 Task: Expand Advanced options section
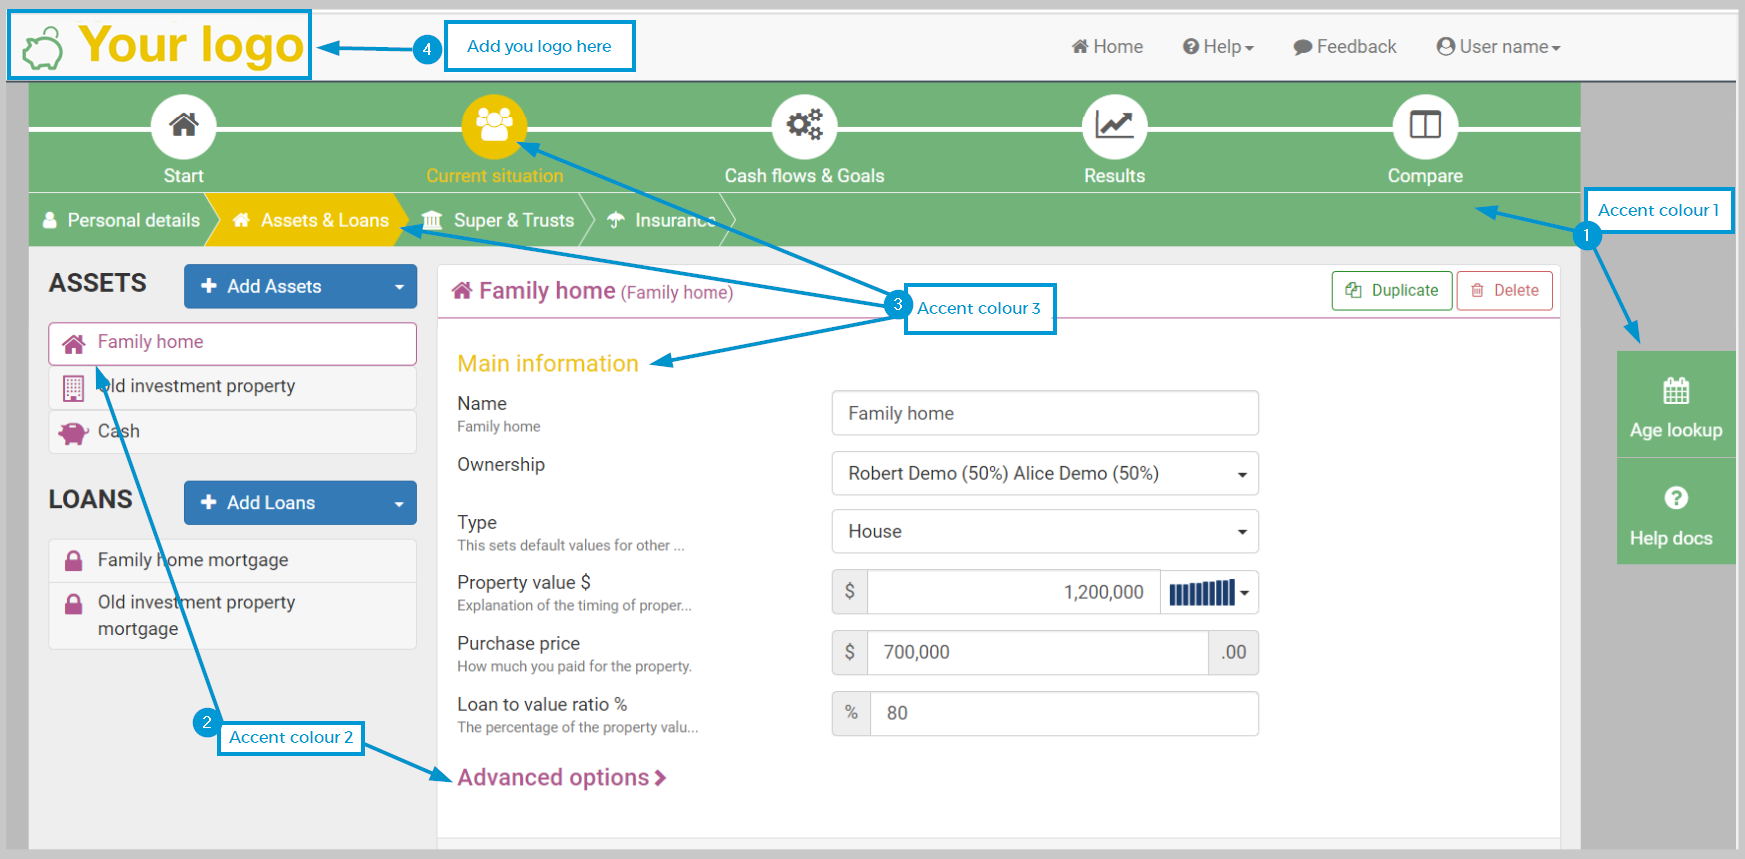(x=561, y=778)
